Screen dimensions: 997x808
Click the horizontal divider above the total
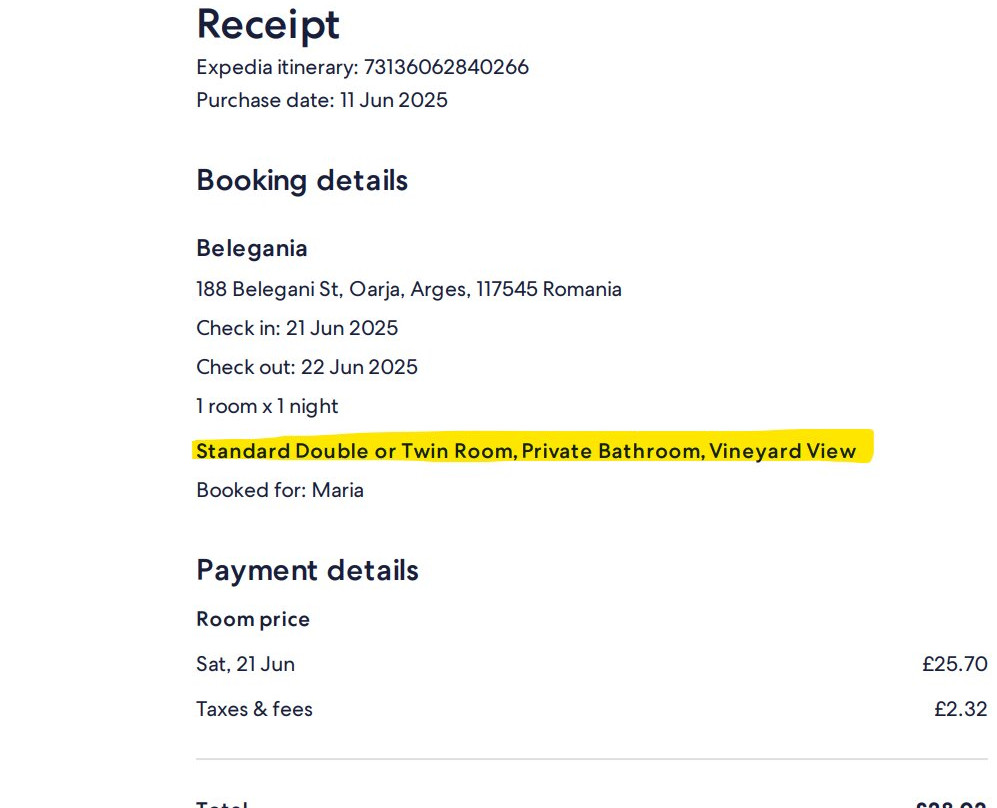(592, 759)
